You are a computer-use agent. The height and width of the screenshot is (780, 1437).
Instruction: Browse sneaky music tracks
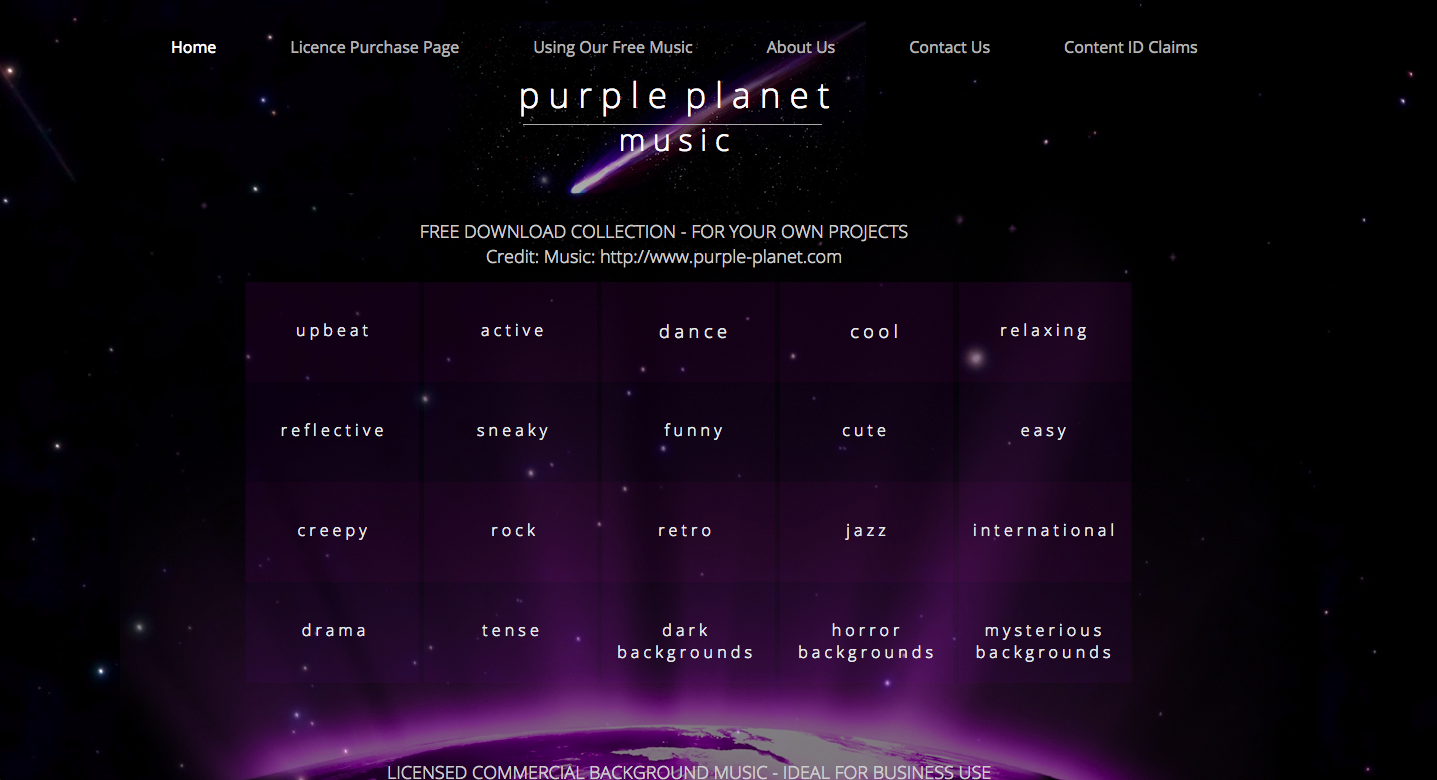[x=512, y=431]
